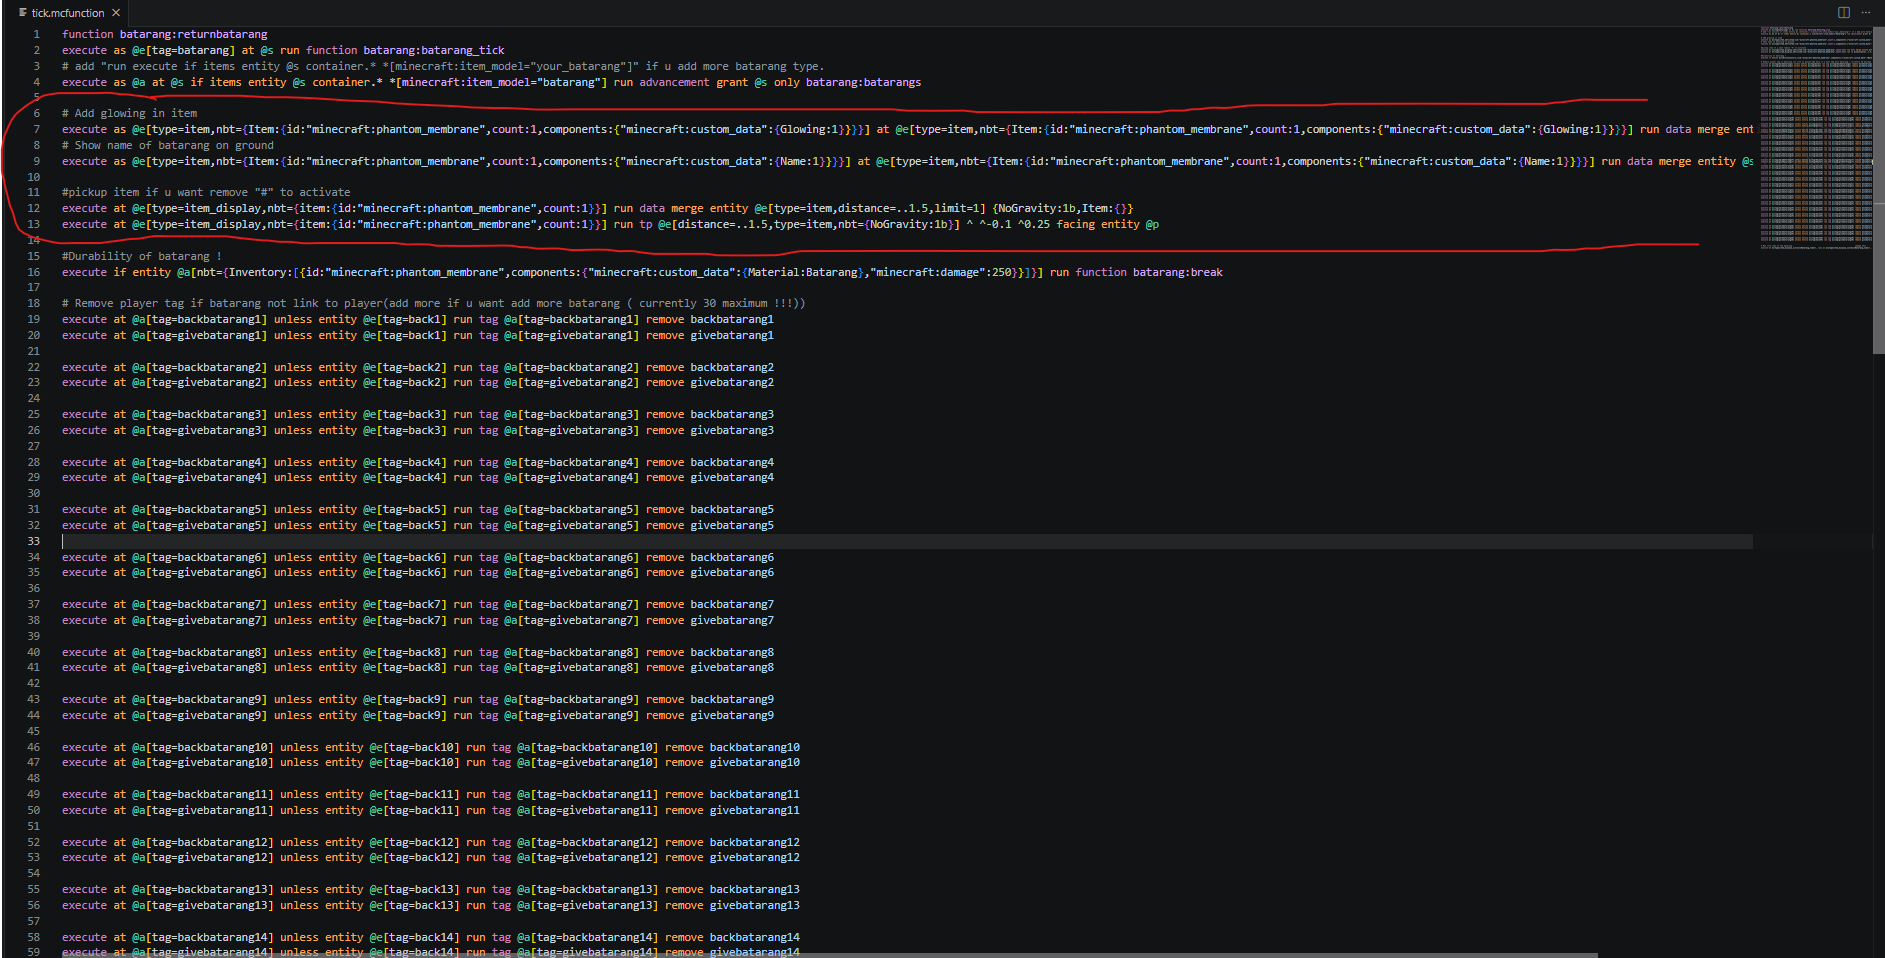Click "backbatarang1" at end of line 19
Viewport: 1885px width, 958px height.
click(732, 320)
